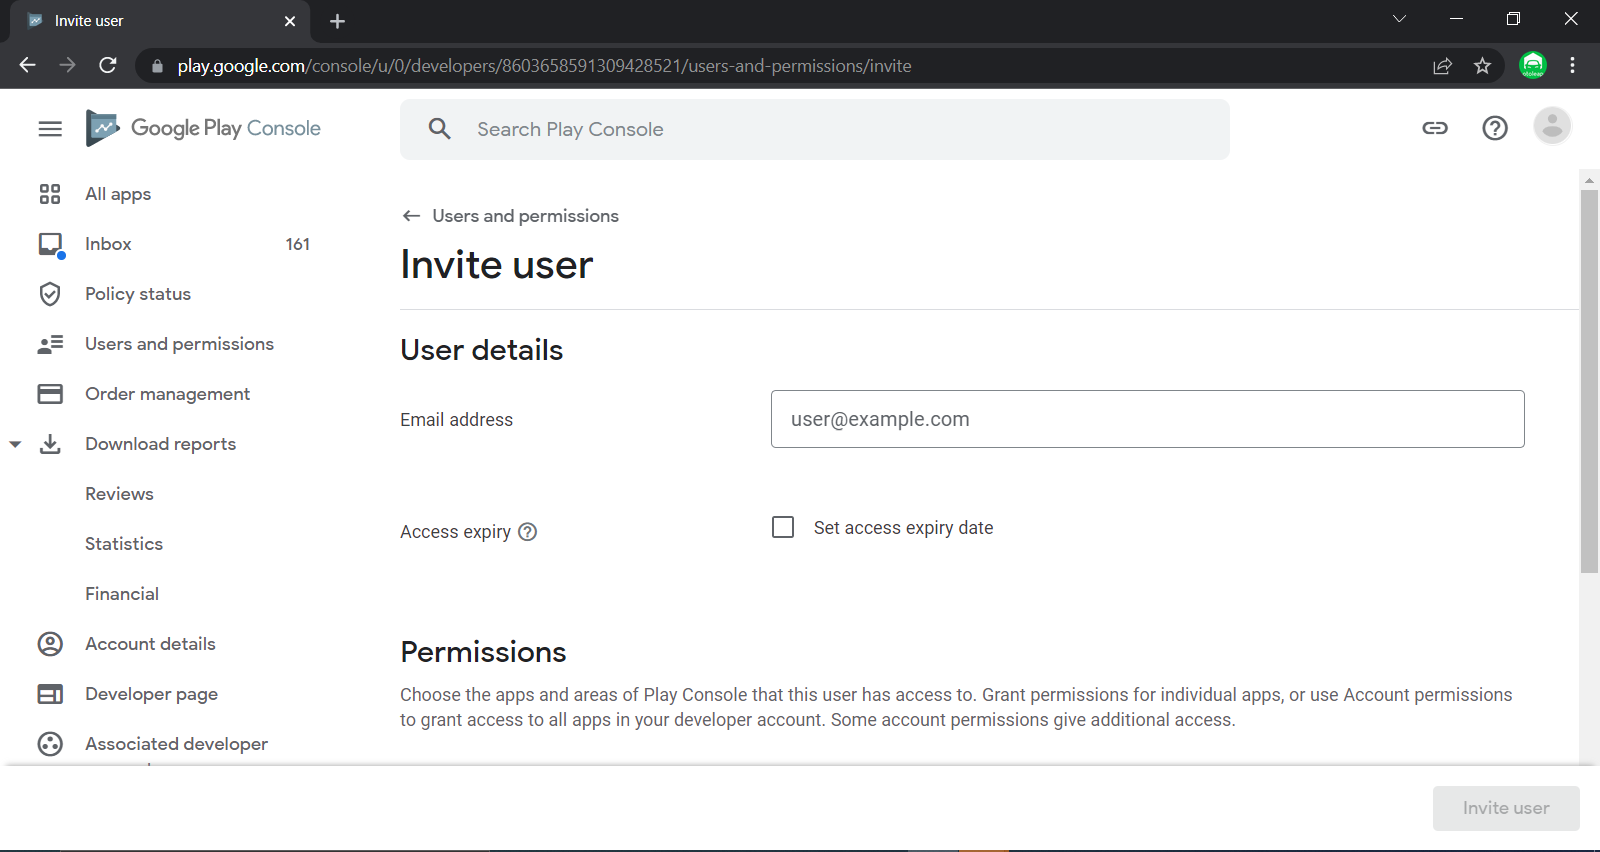Reload the page with refresh icon
This screenshot has width=1600, height=852.
(108, 65)
